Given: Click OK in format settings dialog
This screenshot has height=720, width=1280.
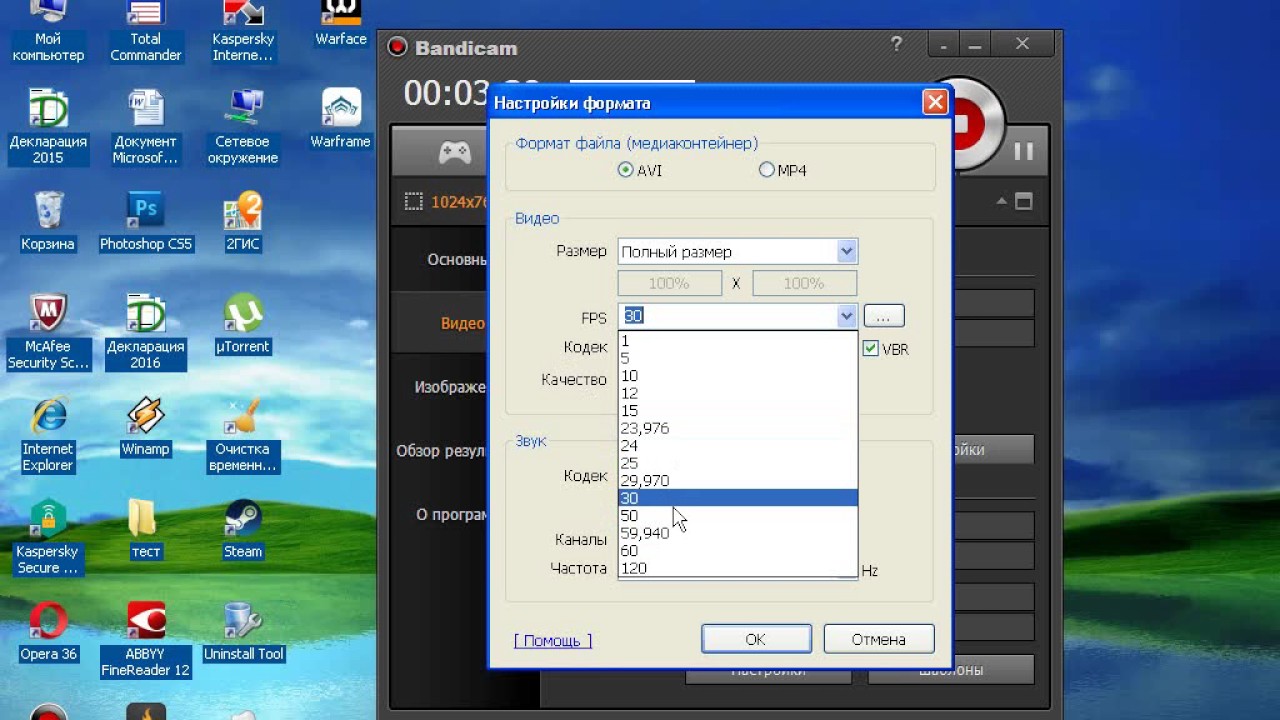Looking at the screenshot, I should 756,639.
